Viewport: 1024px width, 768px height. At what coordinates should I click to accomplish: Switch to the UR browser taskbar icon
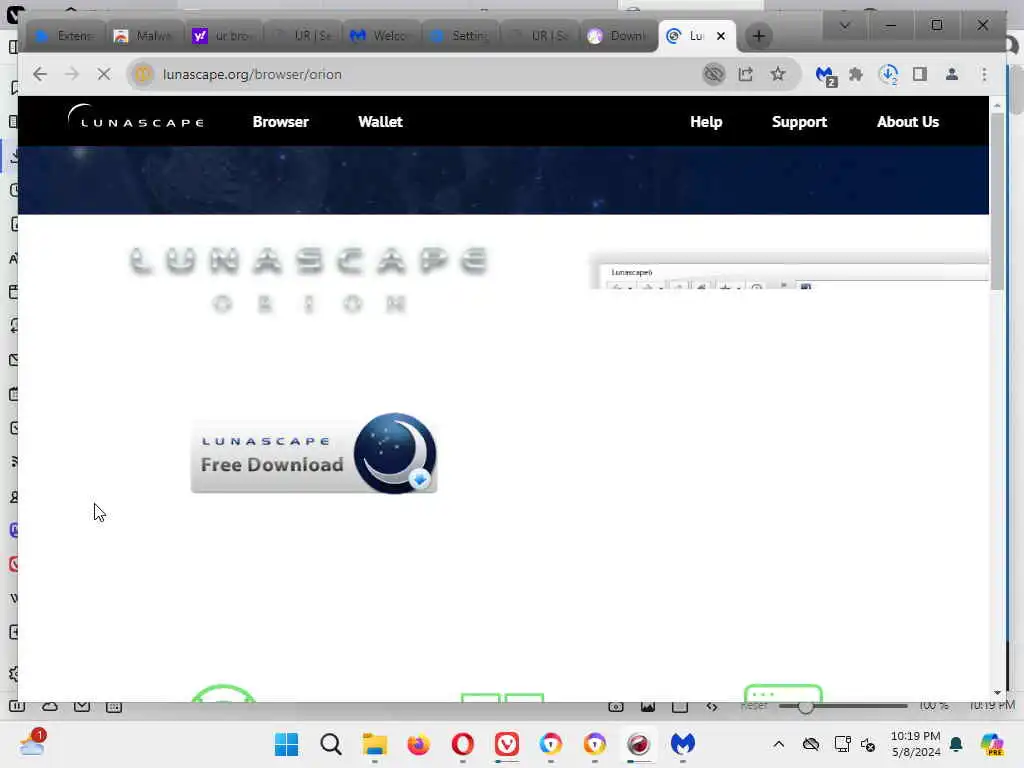pos(639,744)
